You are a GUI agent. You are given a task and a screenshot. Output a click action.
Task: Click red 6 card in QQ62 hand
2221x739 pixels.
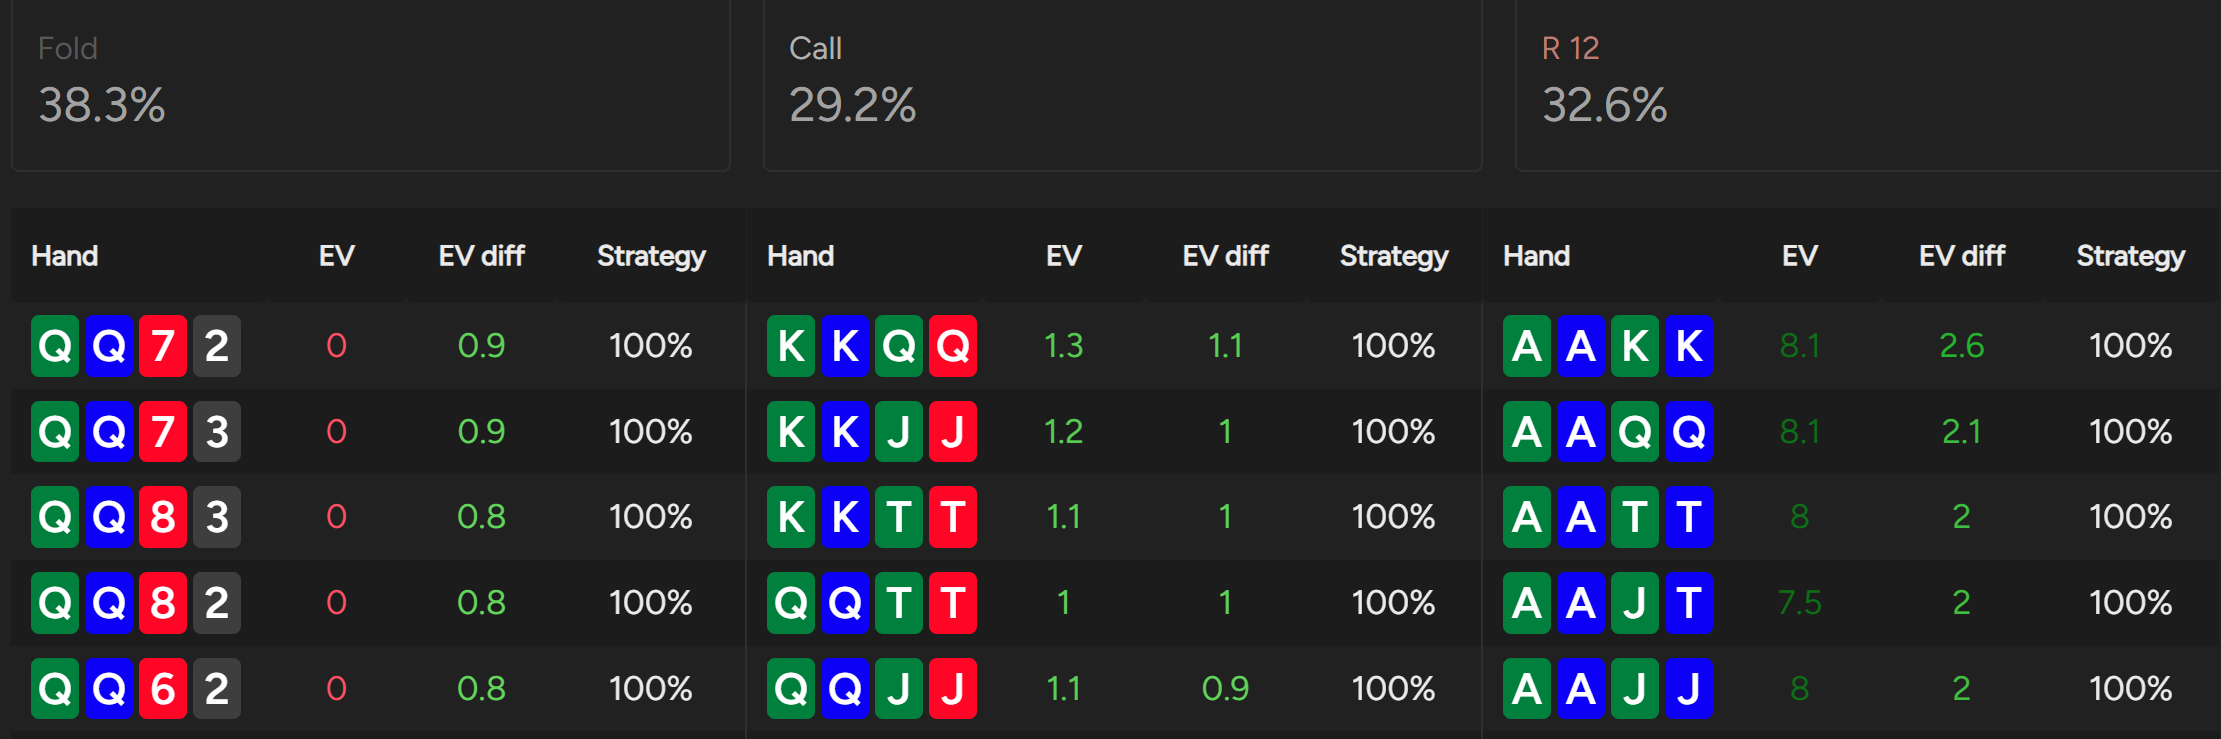pyautogui.click(x=163, y=688)
